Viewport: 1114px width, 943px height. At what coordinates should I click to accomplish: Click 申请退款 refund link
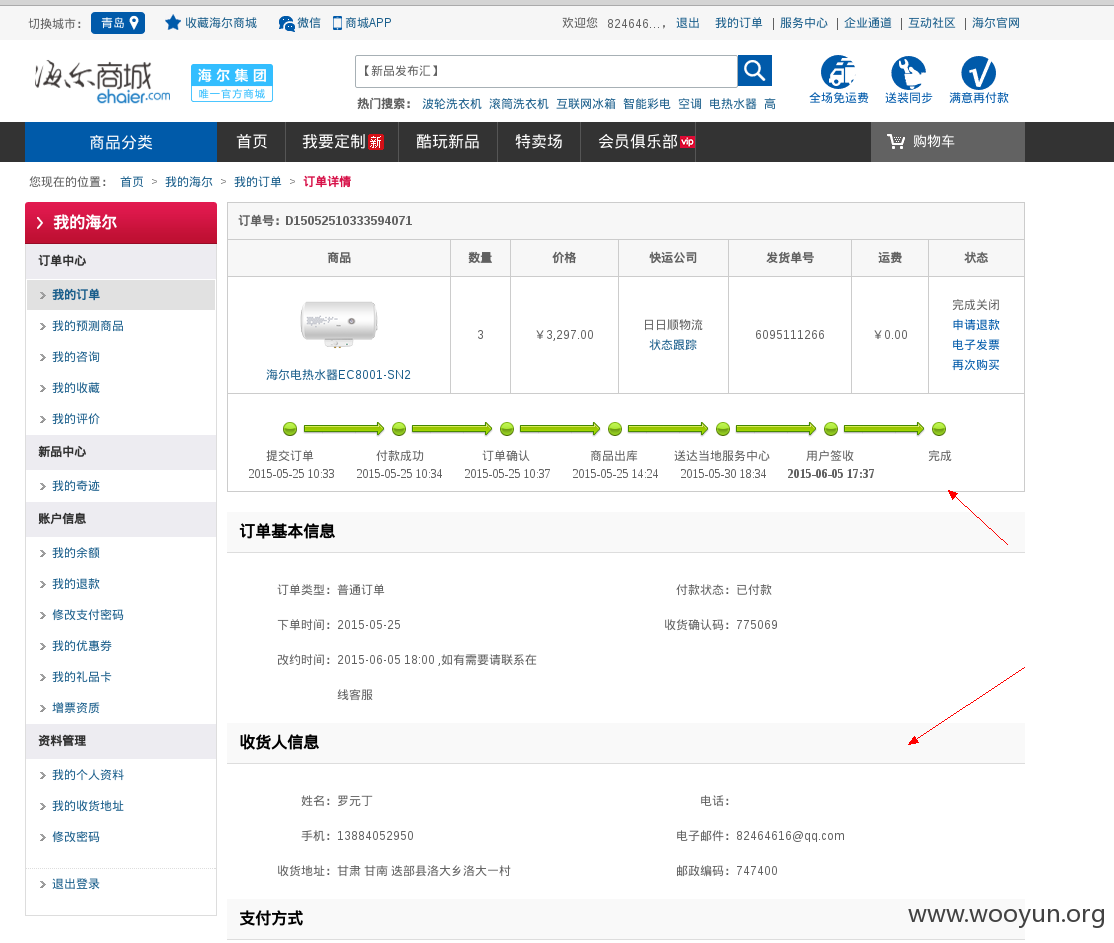pos(975,325)
